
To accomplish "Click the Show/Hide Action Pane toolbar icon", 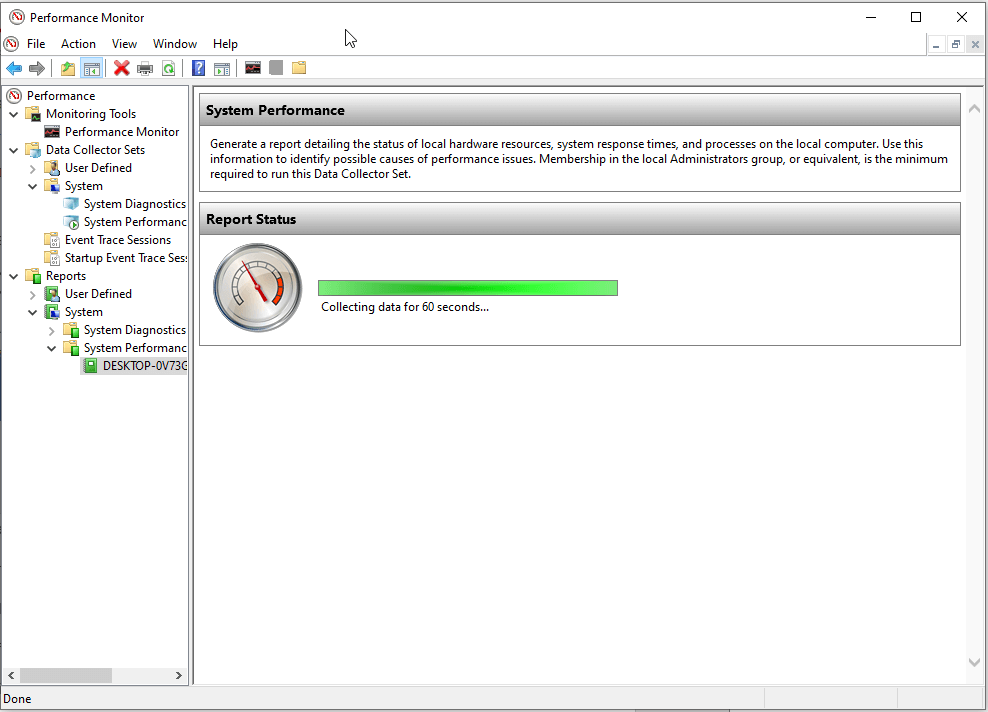I will (221, 67).
